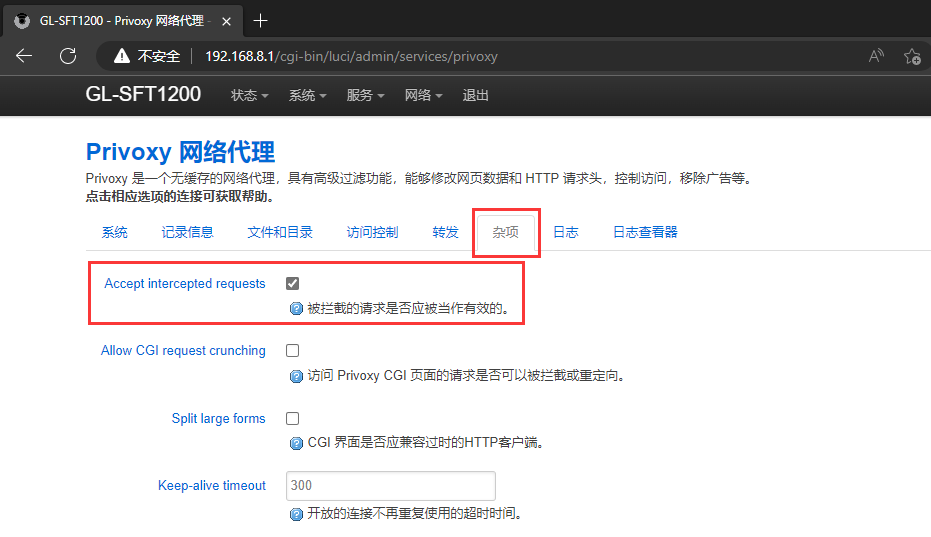
Task: Enable Split large forms checkbox
Action: [x=292, y=418]
